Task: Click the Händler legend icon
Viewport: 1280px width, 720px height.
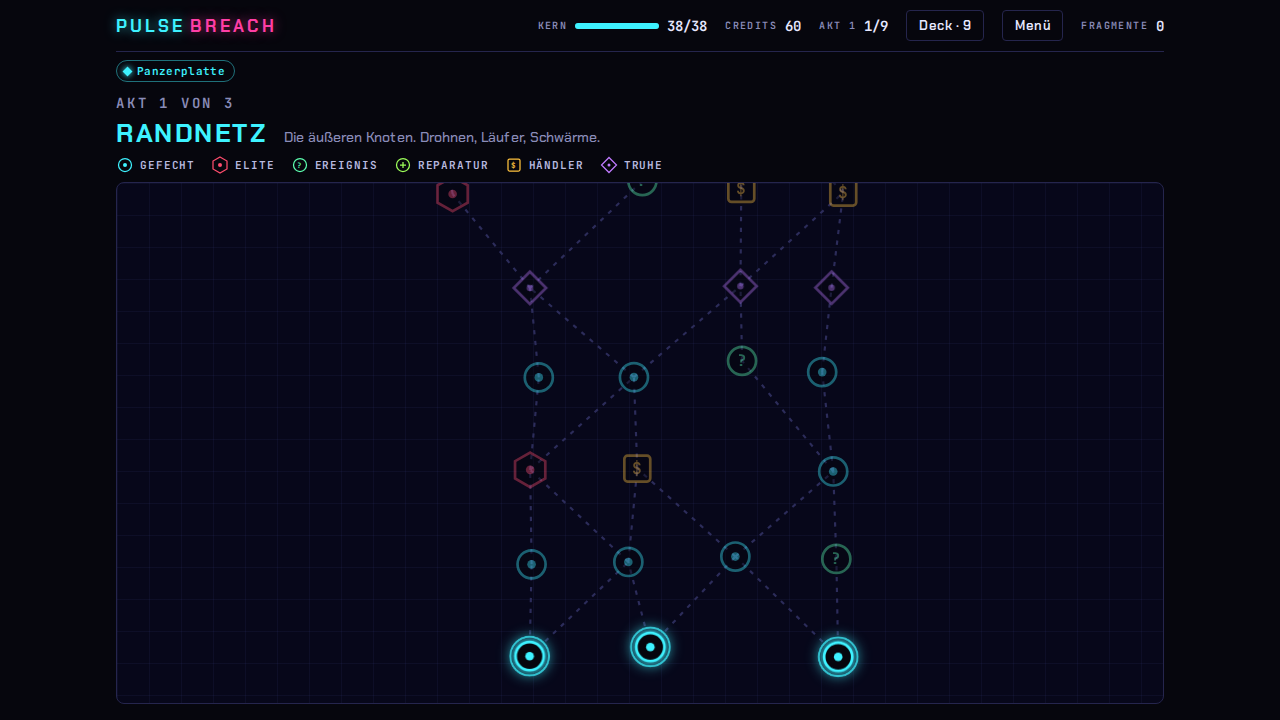Action: tap(514, 165)
